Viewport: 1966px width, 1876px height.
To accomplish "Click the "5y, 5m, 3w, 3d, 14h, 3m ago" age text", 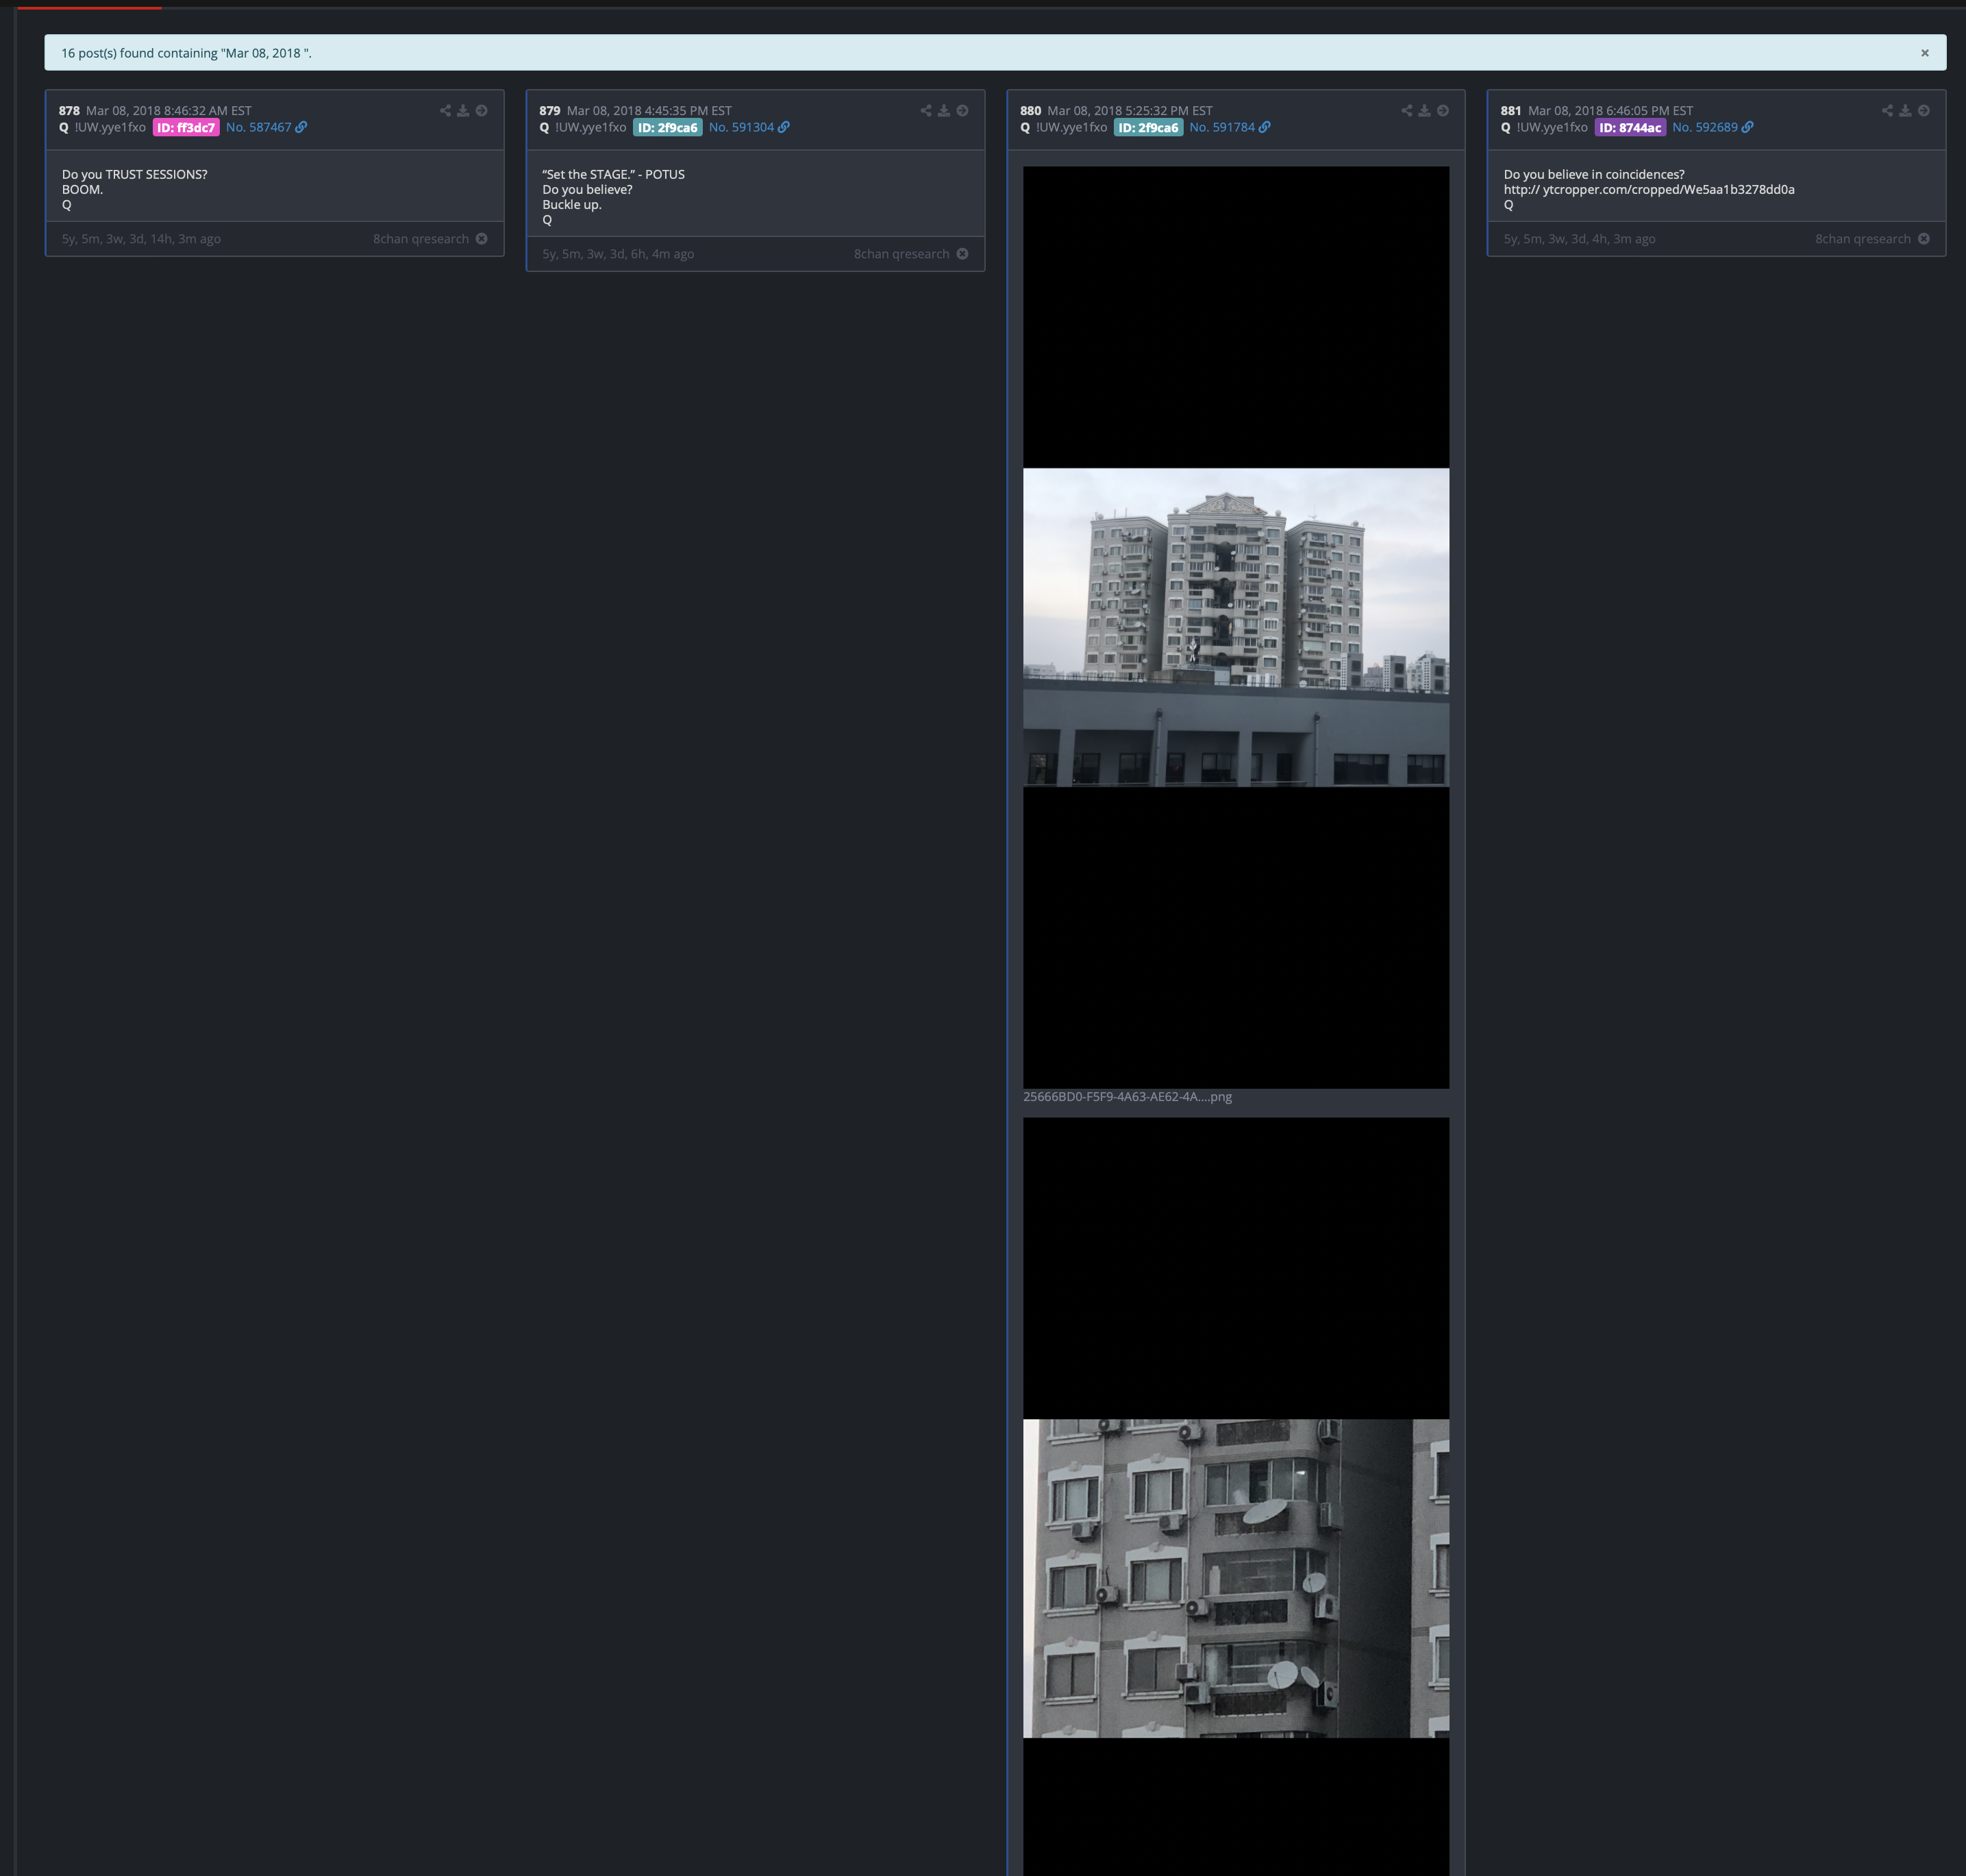I will (x=141, y=239).
